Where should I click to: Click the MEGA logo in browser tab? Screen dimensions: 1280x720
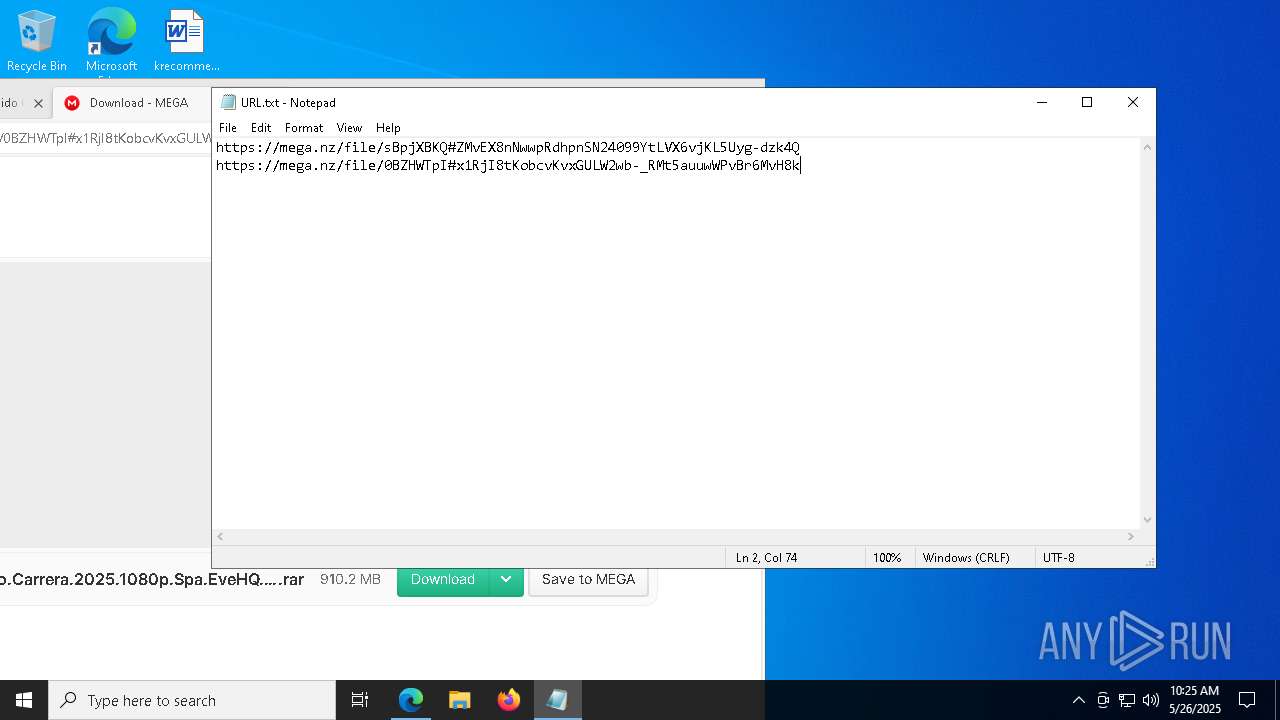point(72,103)
